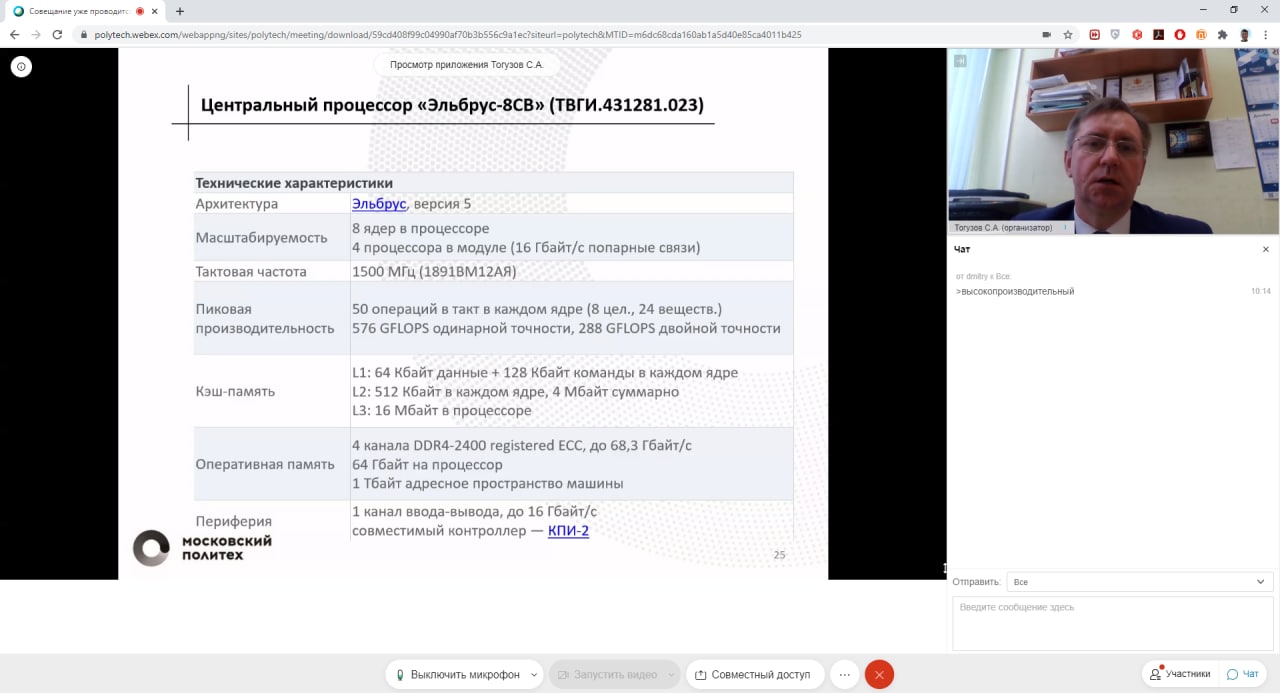The height and width of the screenshot is (693, 1280).
Task: Open more options ellipsis button
Action: pyautogui.click(x=845, y=674)
